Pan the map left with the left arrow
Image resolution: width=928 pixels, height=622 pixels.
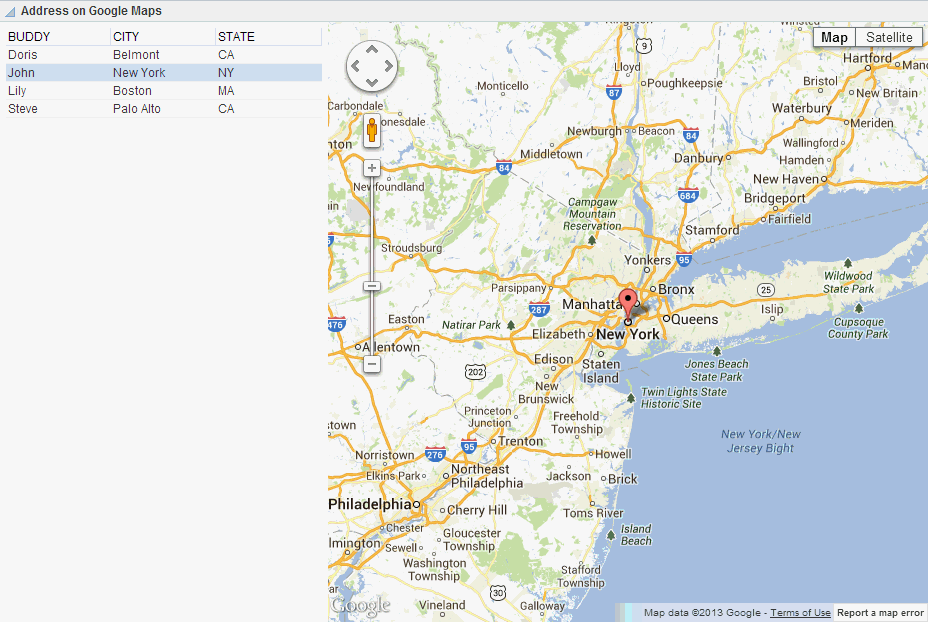pyautogui.click(x=356, y=66)
